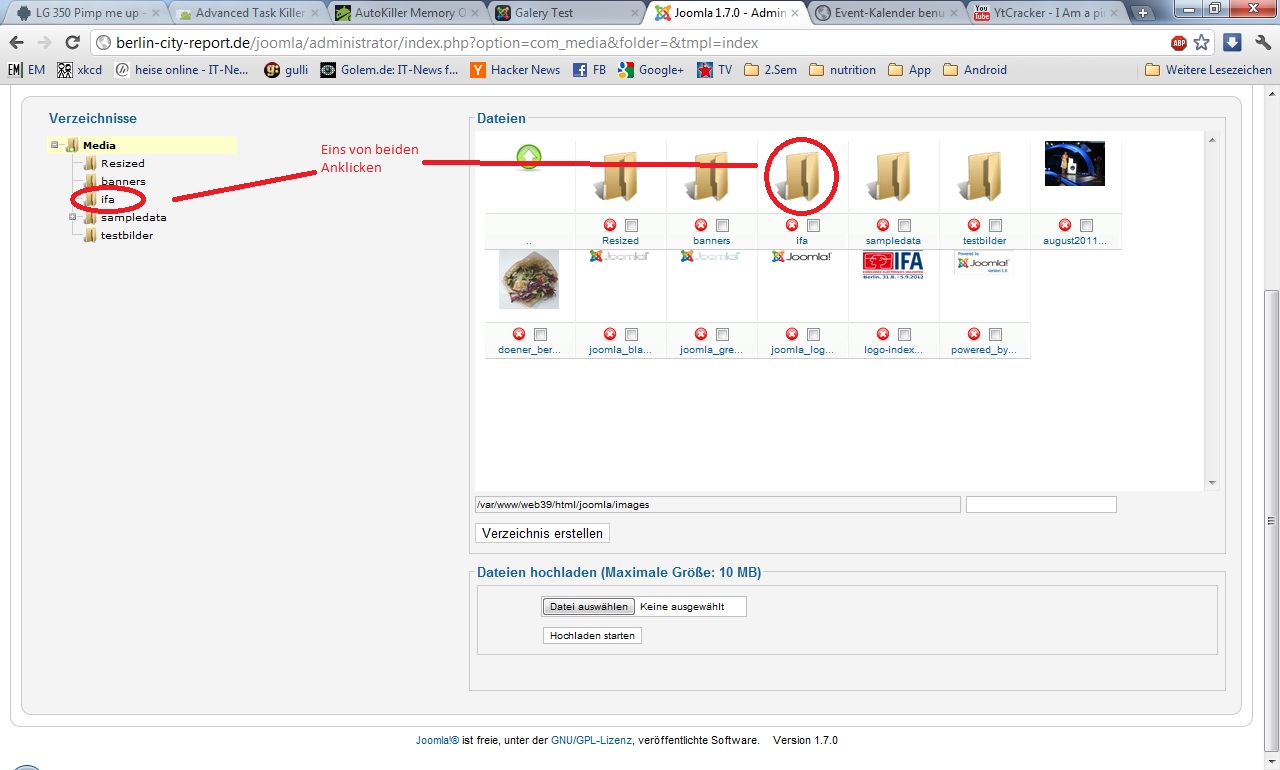Open the Weitere Lesezeichen bookmarks folder
Viewport: 1280px width, 770px height.
pyautogui.click(x=1208, y=70)
